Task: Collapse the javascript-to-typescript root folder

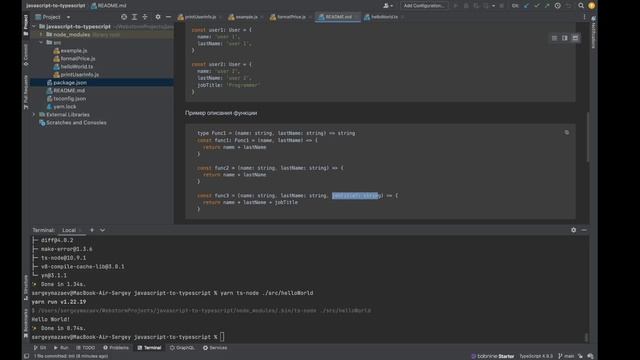Action: pos(34,27)
